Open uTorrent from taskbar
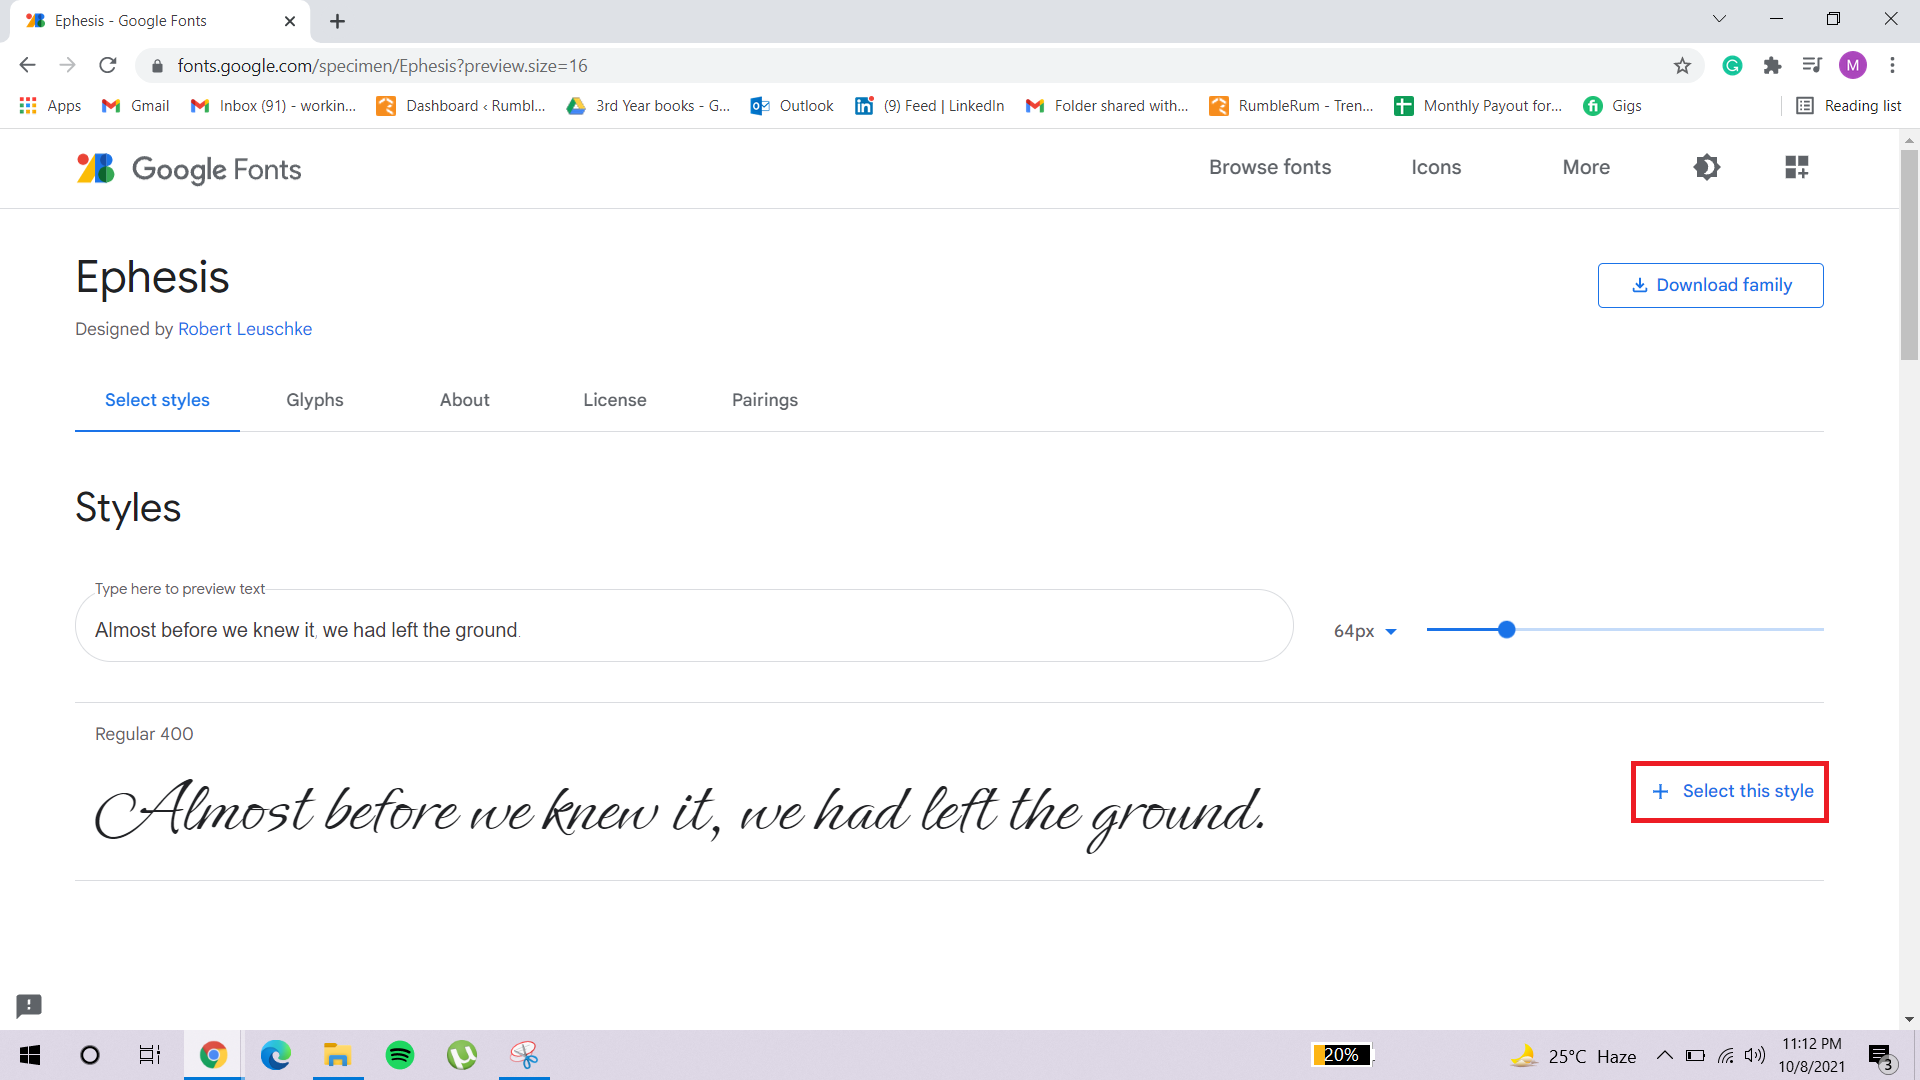This screenshot has width=1920, height=1080. click(462, 1055)
